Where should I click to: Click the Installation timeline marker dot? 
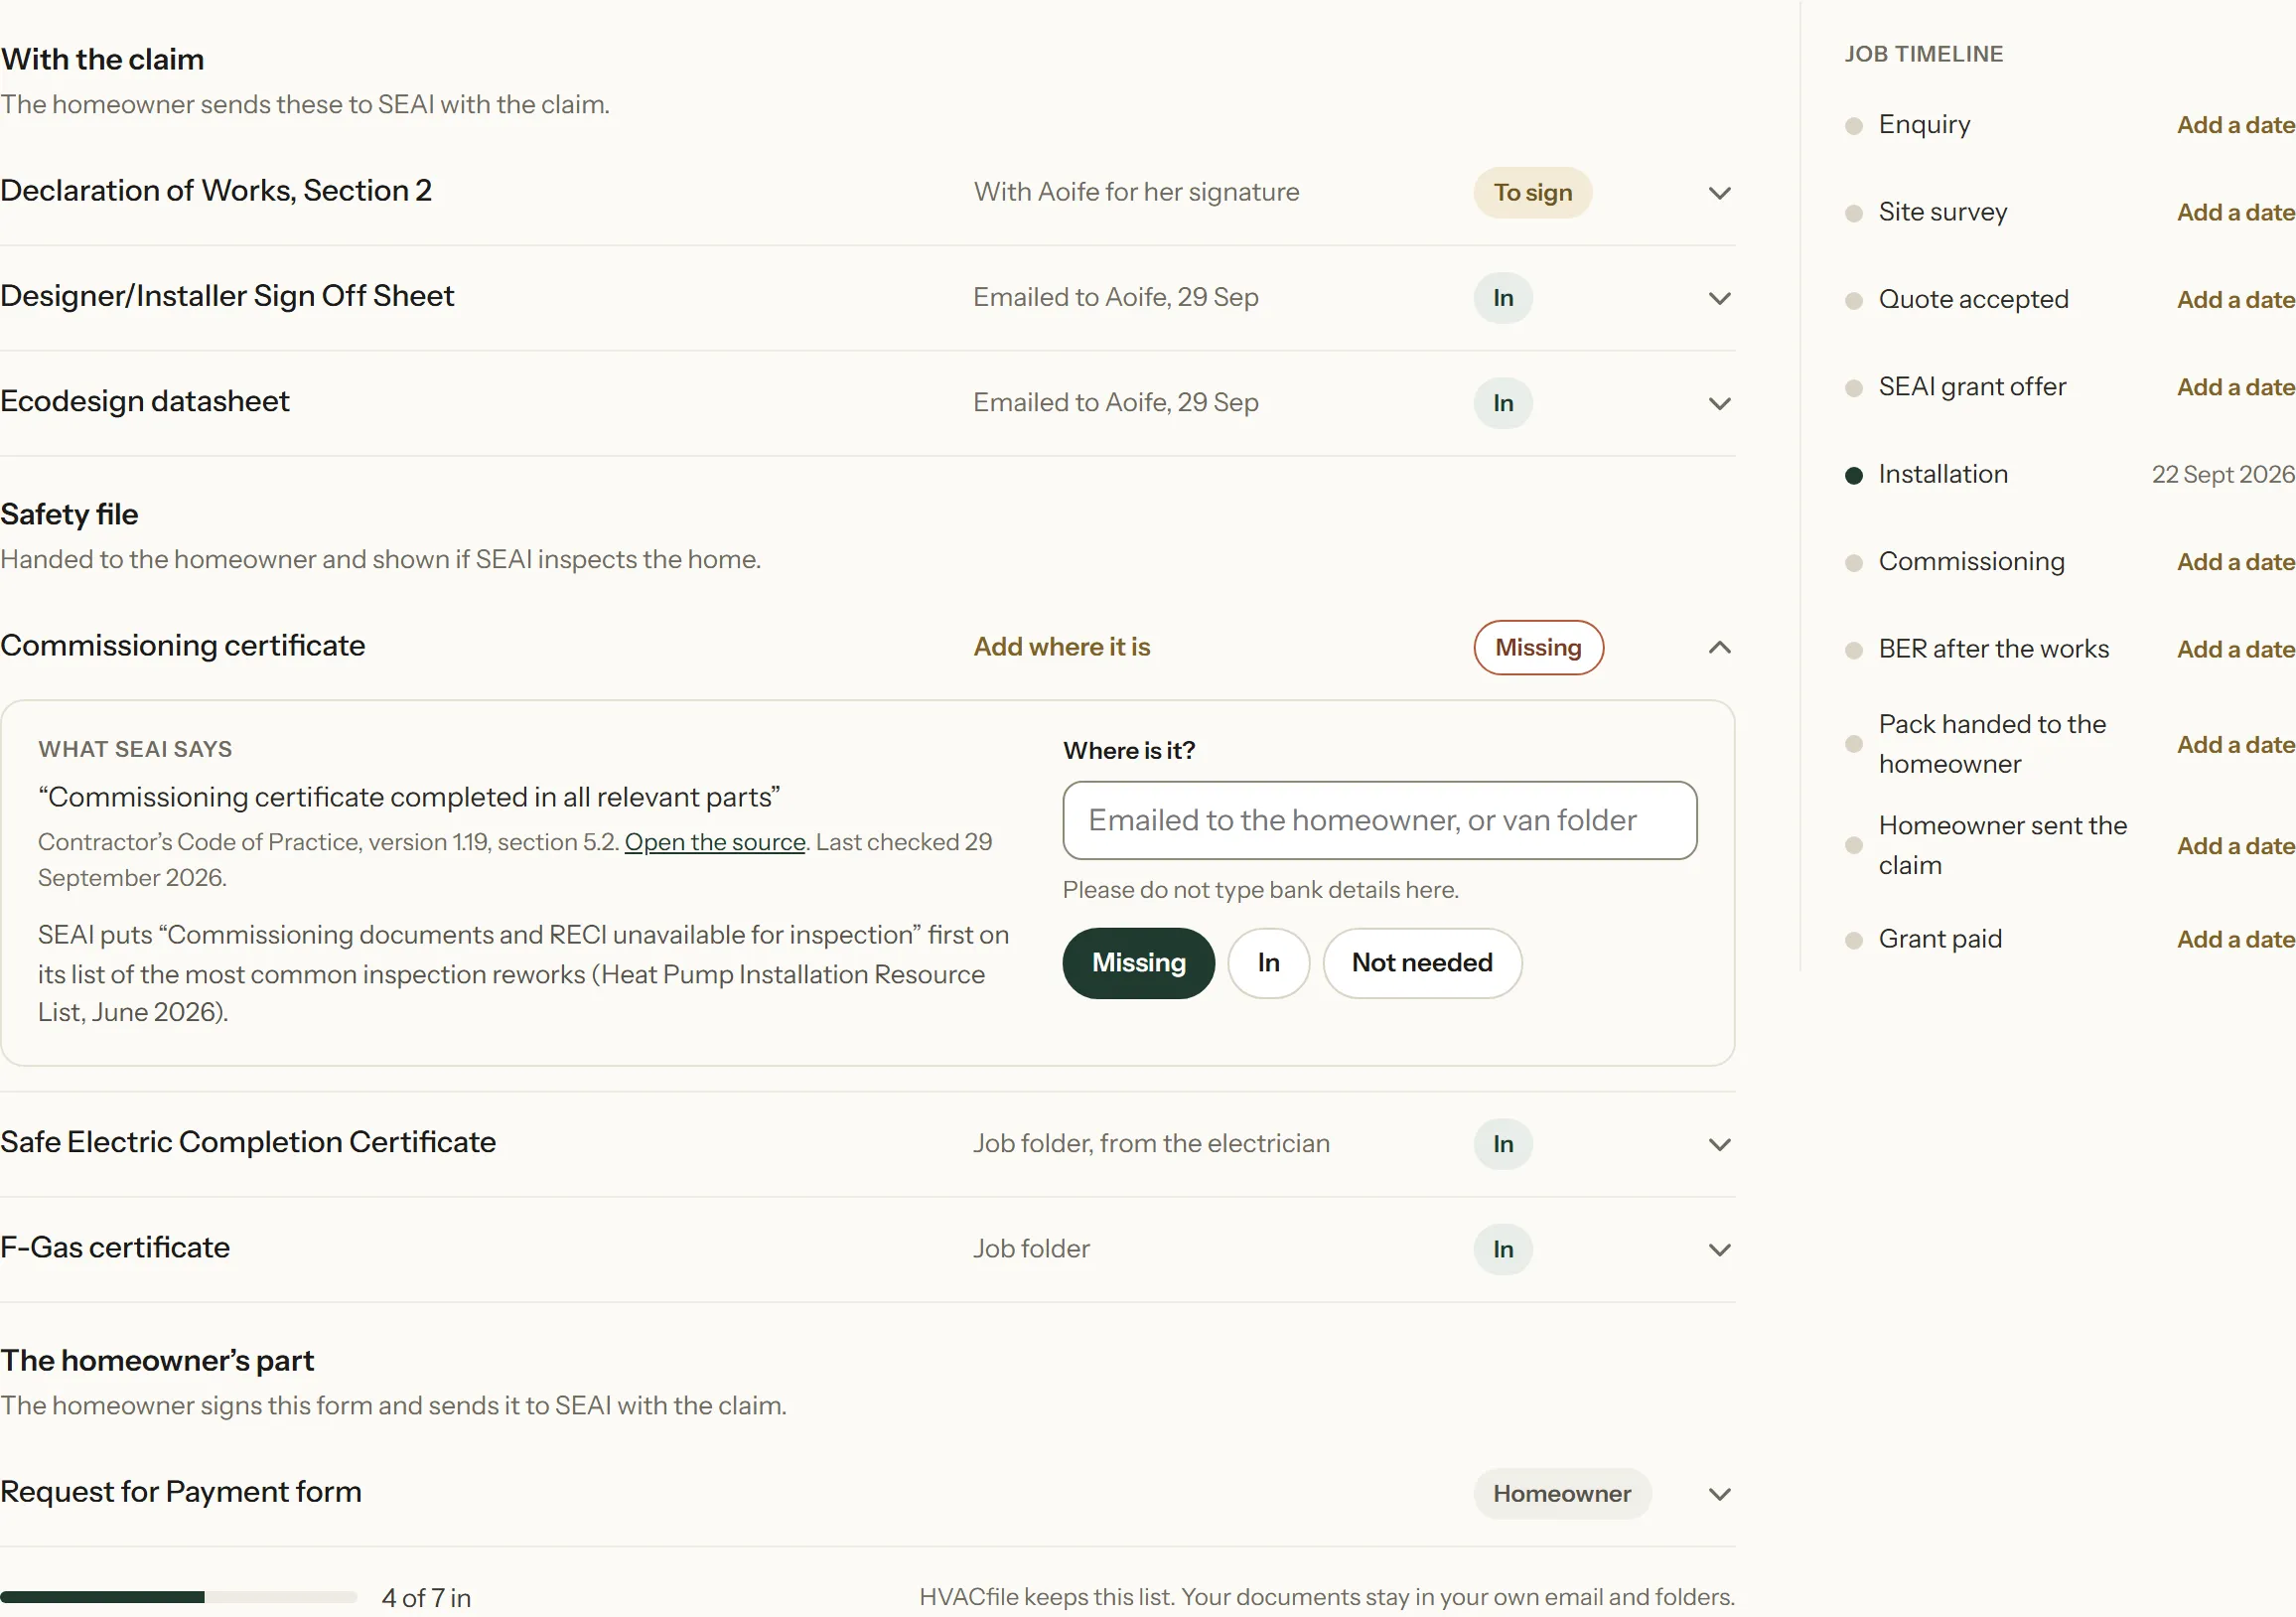coord(1853,475)
